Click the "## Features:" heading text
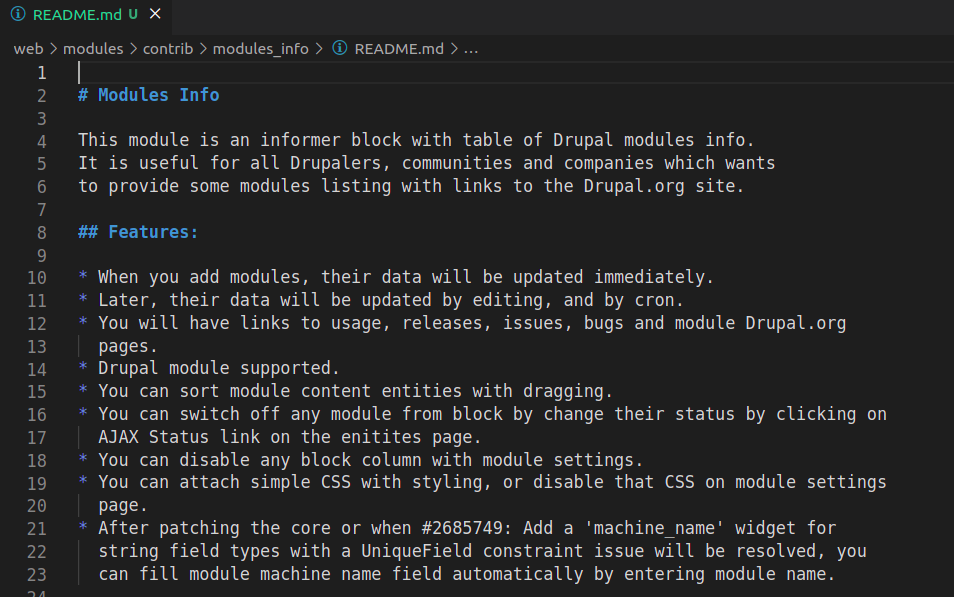Screen dimensions: 954x597 pos(137,231)
